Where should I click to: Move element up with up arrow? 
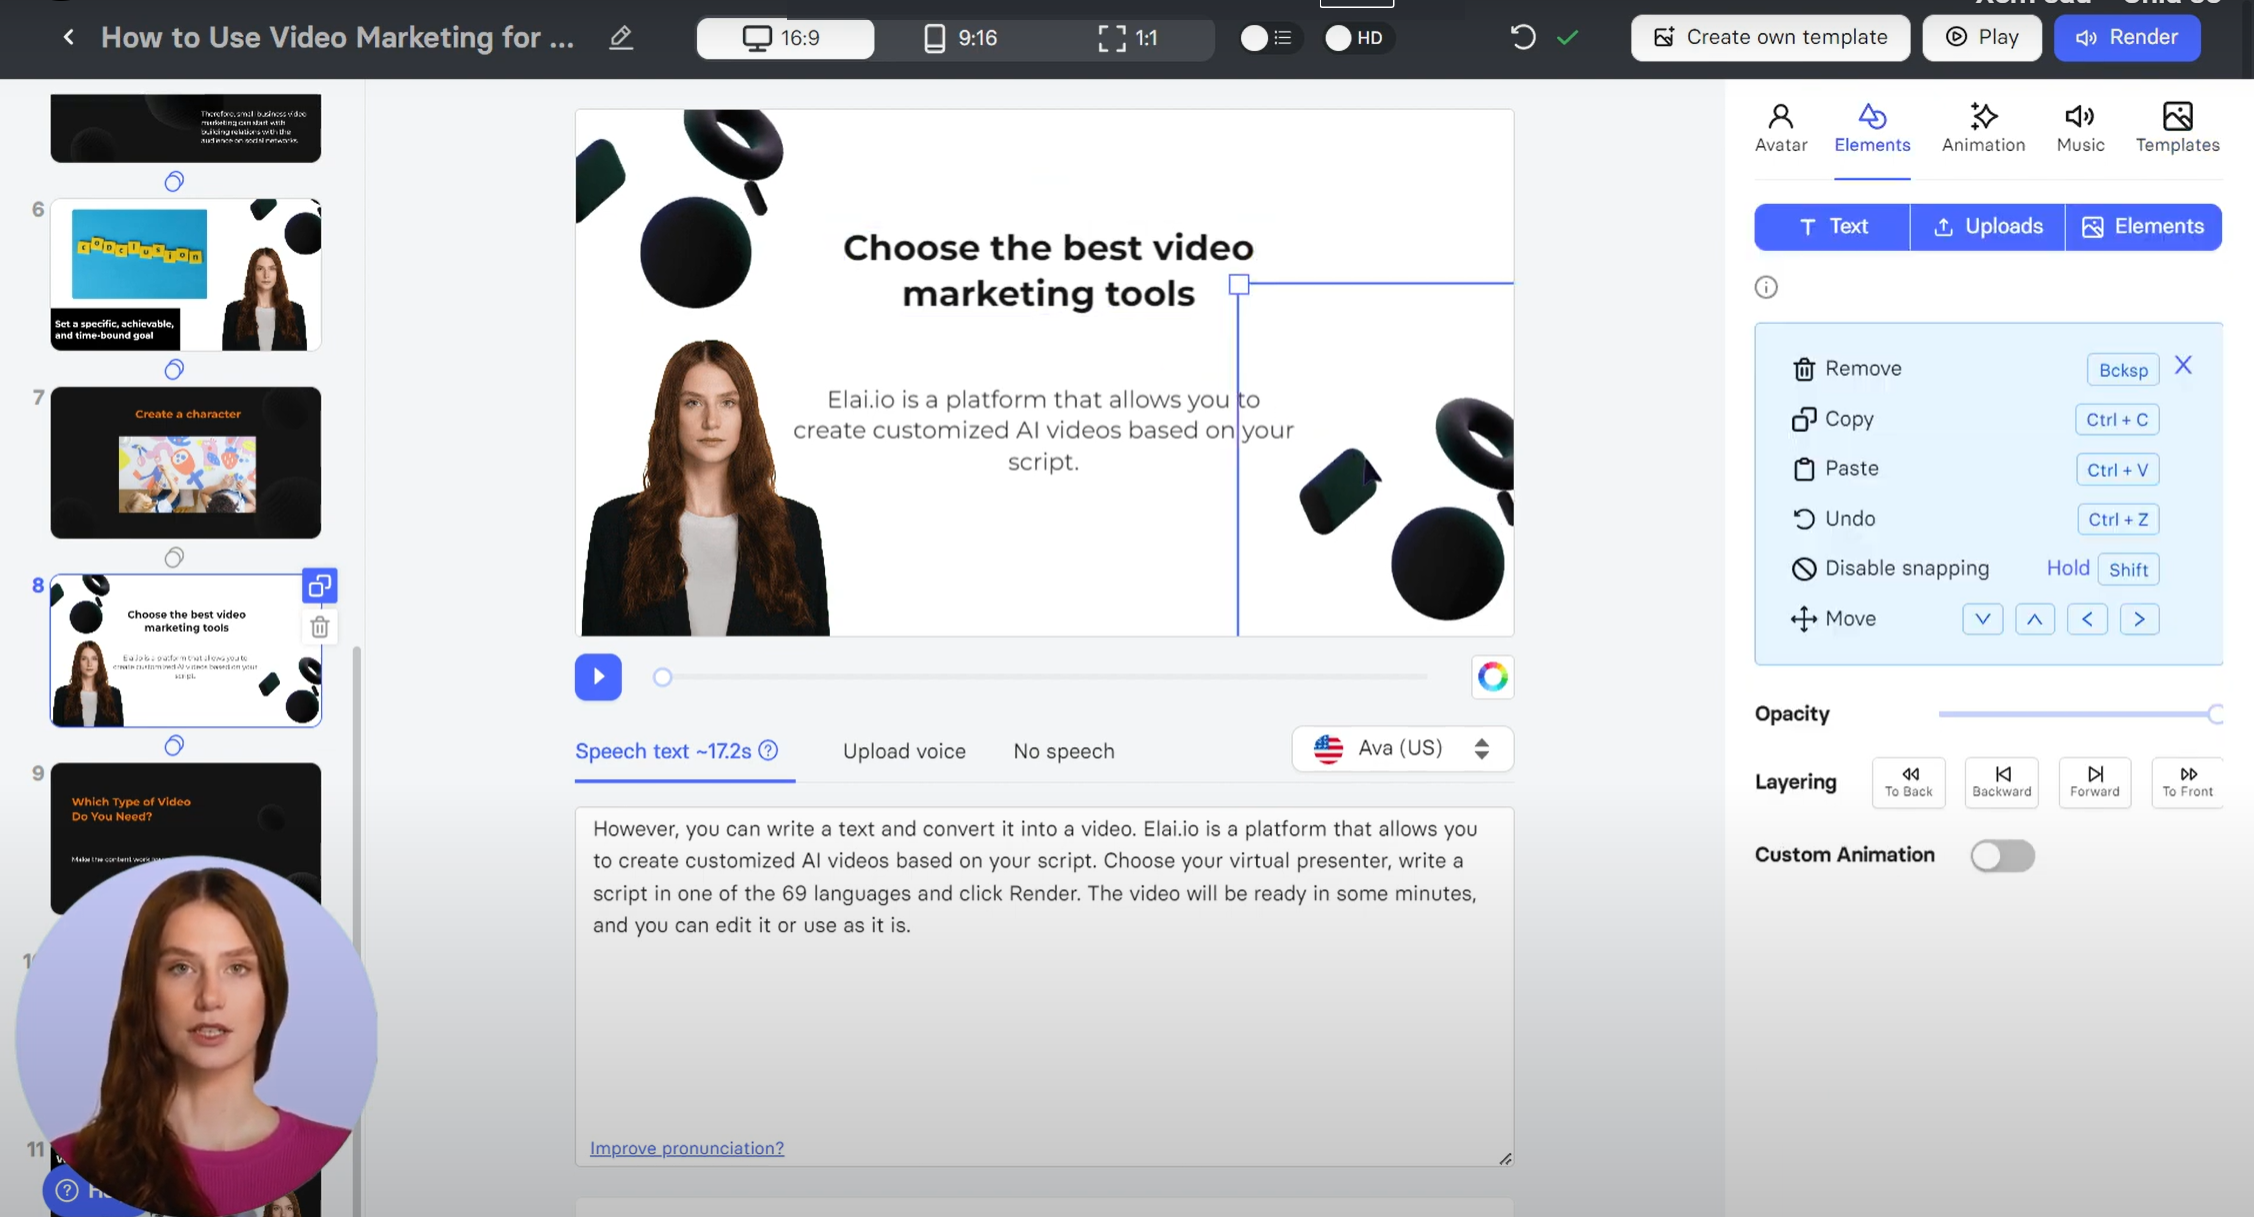(2034, 619)
